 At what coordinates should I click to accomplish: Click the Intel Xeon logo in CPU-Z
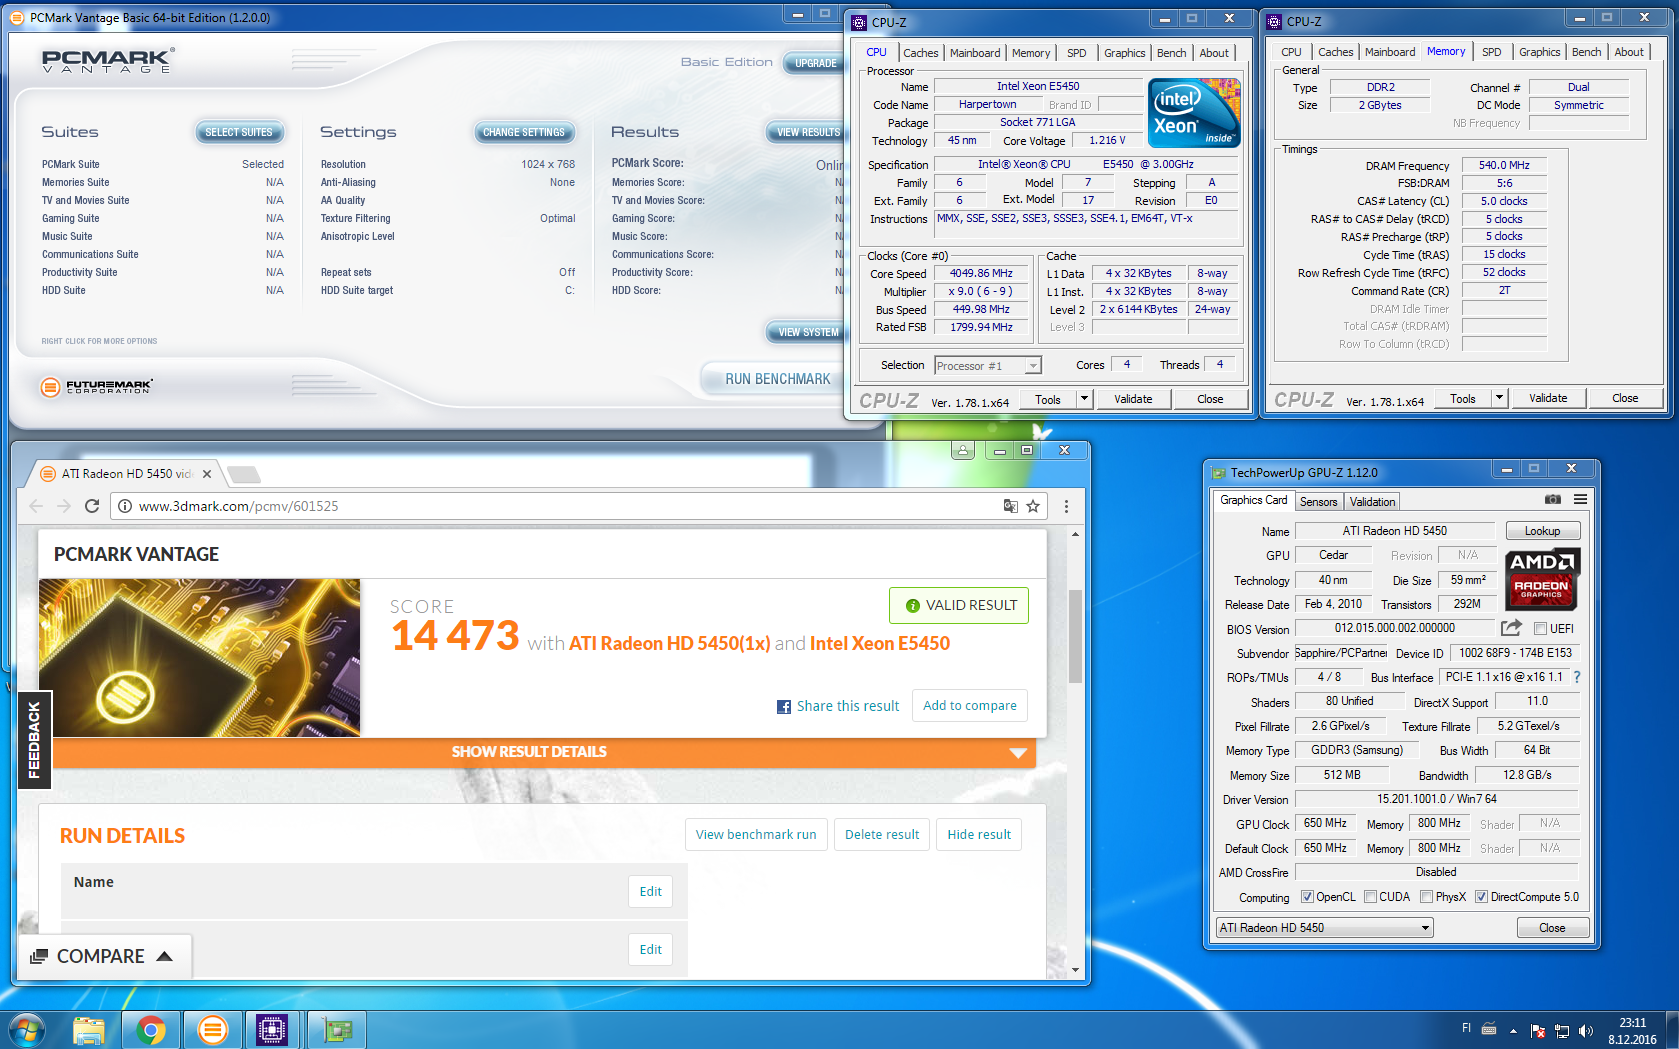1194,113
